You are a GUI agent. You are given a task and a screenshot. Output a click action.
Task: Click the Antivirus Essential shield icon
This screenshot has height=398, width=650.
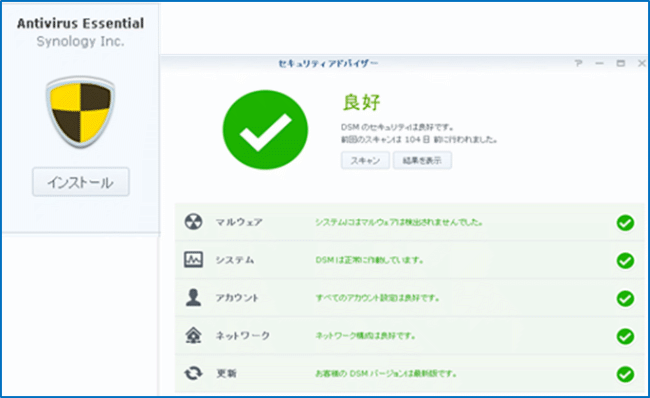(80, 111)
